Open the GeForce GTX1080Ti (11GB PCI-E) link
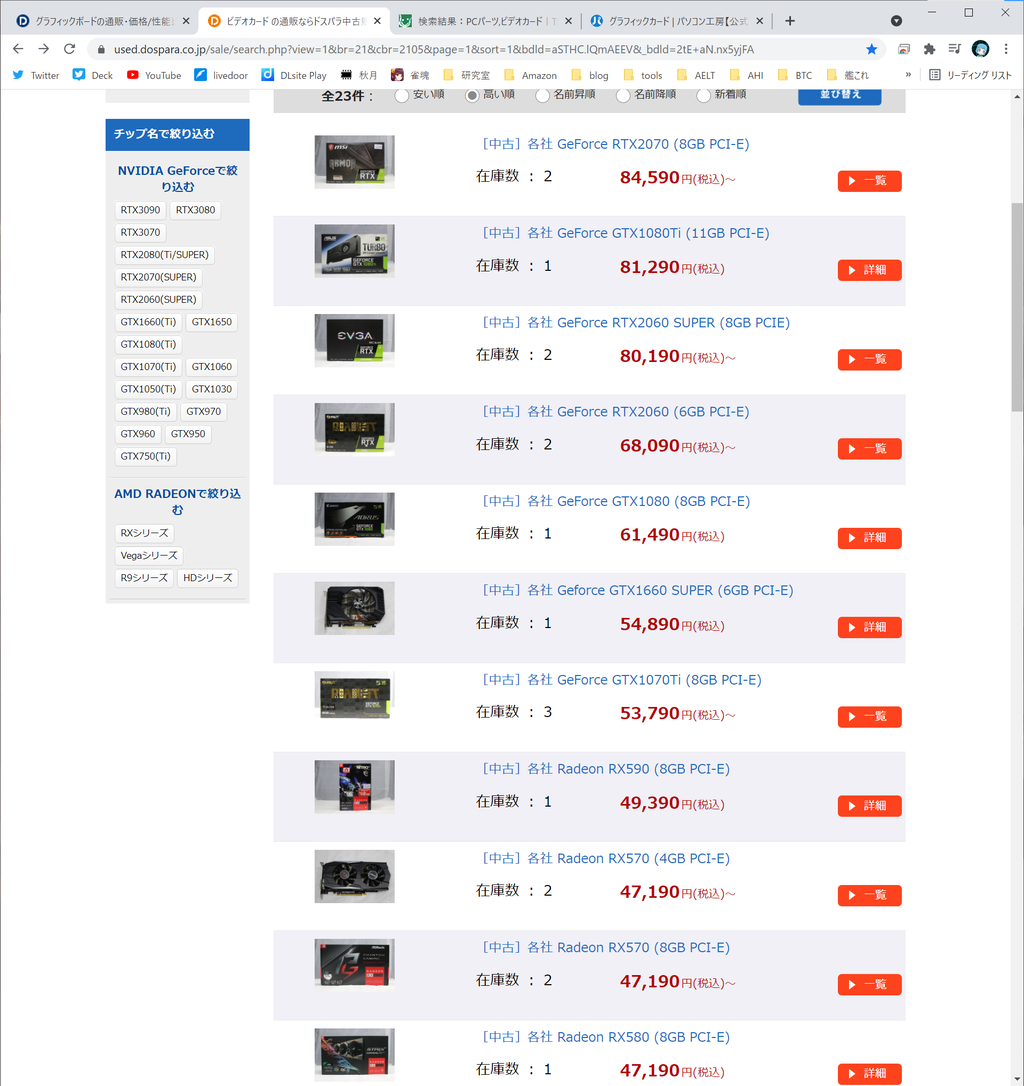1024x1086 pixels. (x=626, y=233)
